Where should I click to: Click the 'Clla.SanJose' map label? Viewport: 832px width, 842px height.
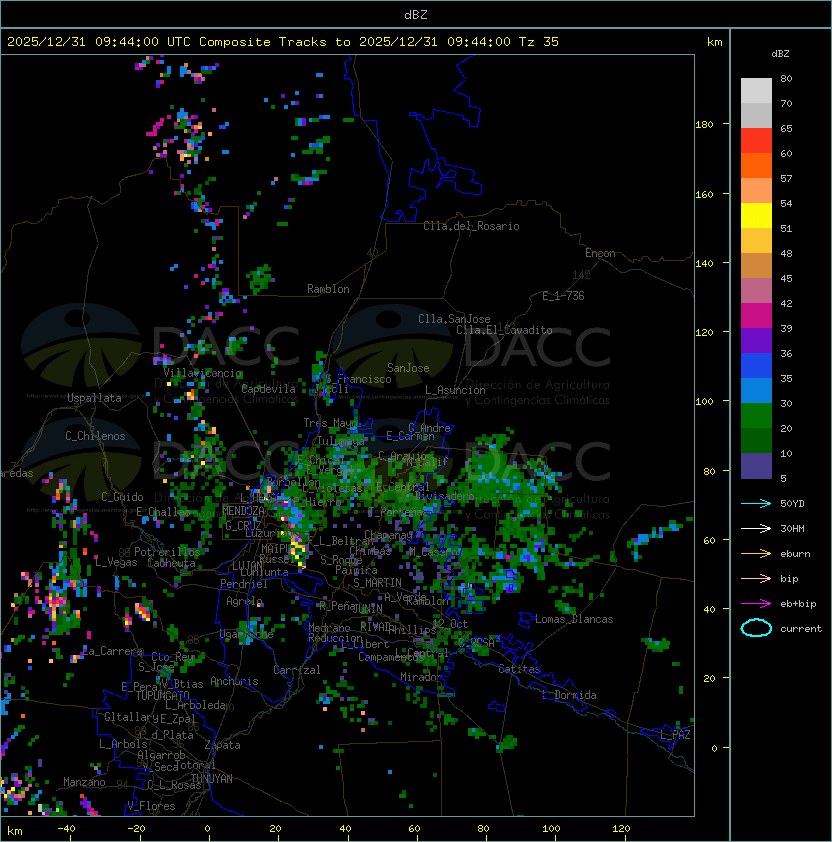click(454, 319)
